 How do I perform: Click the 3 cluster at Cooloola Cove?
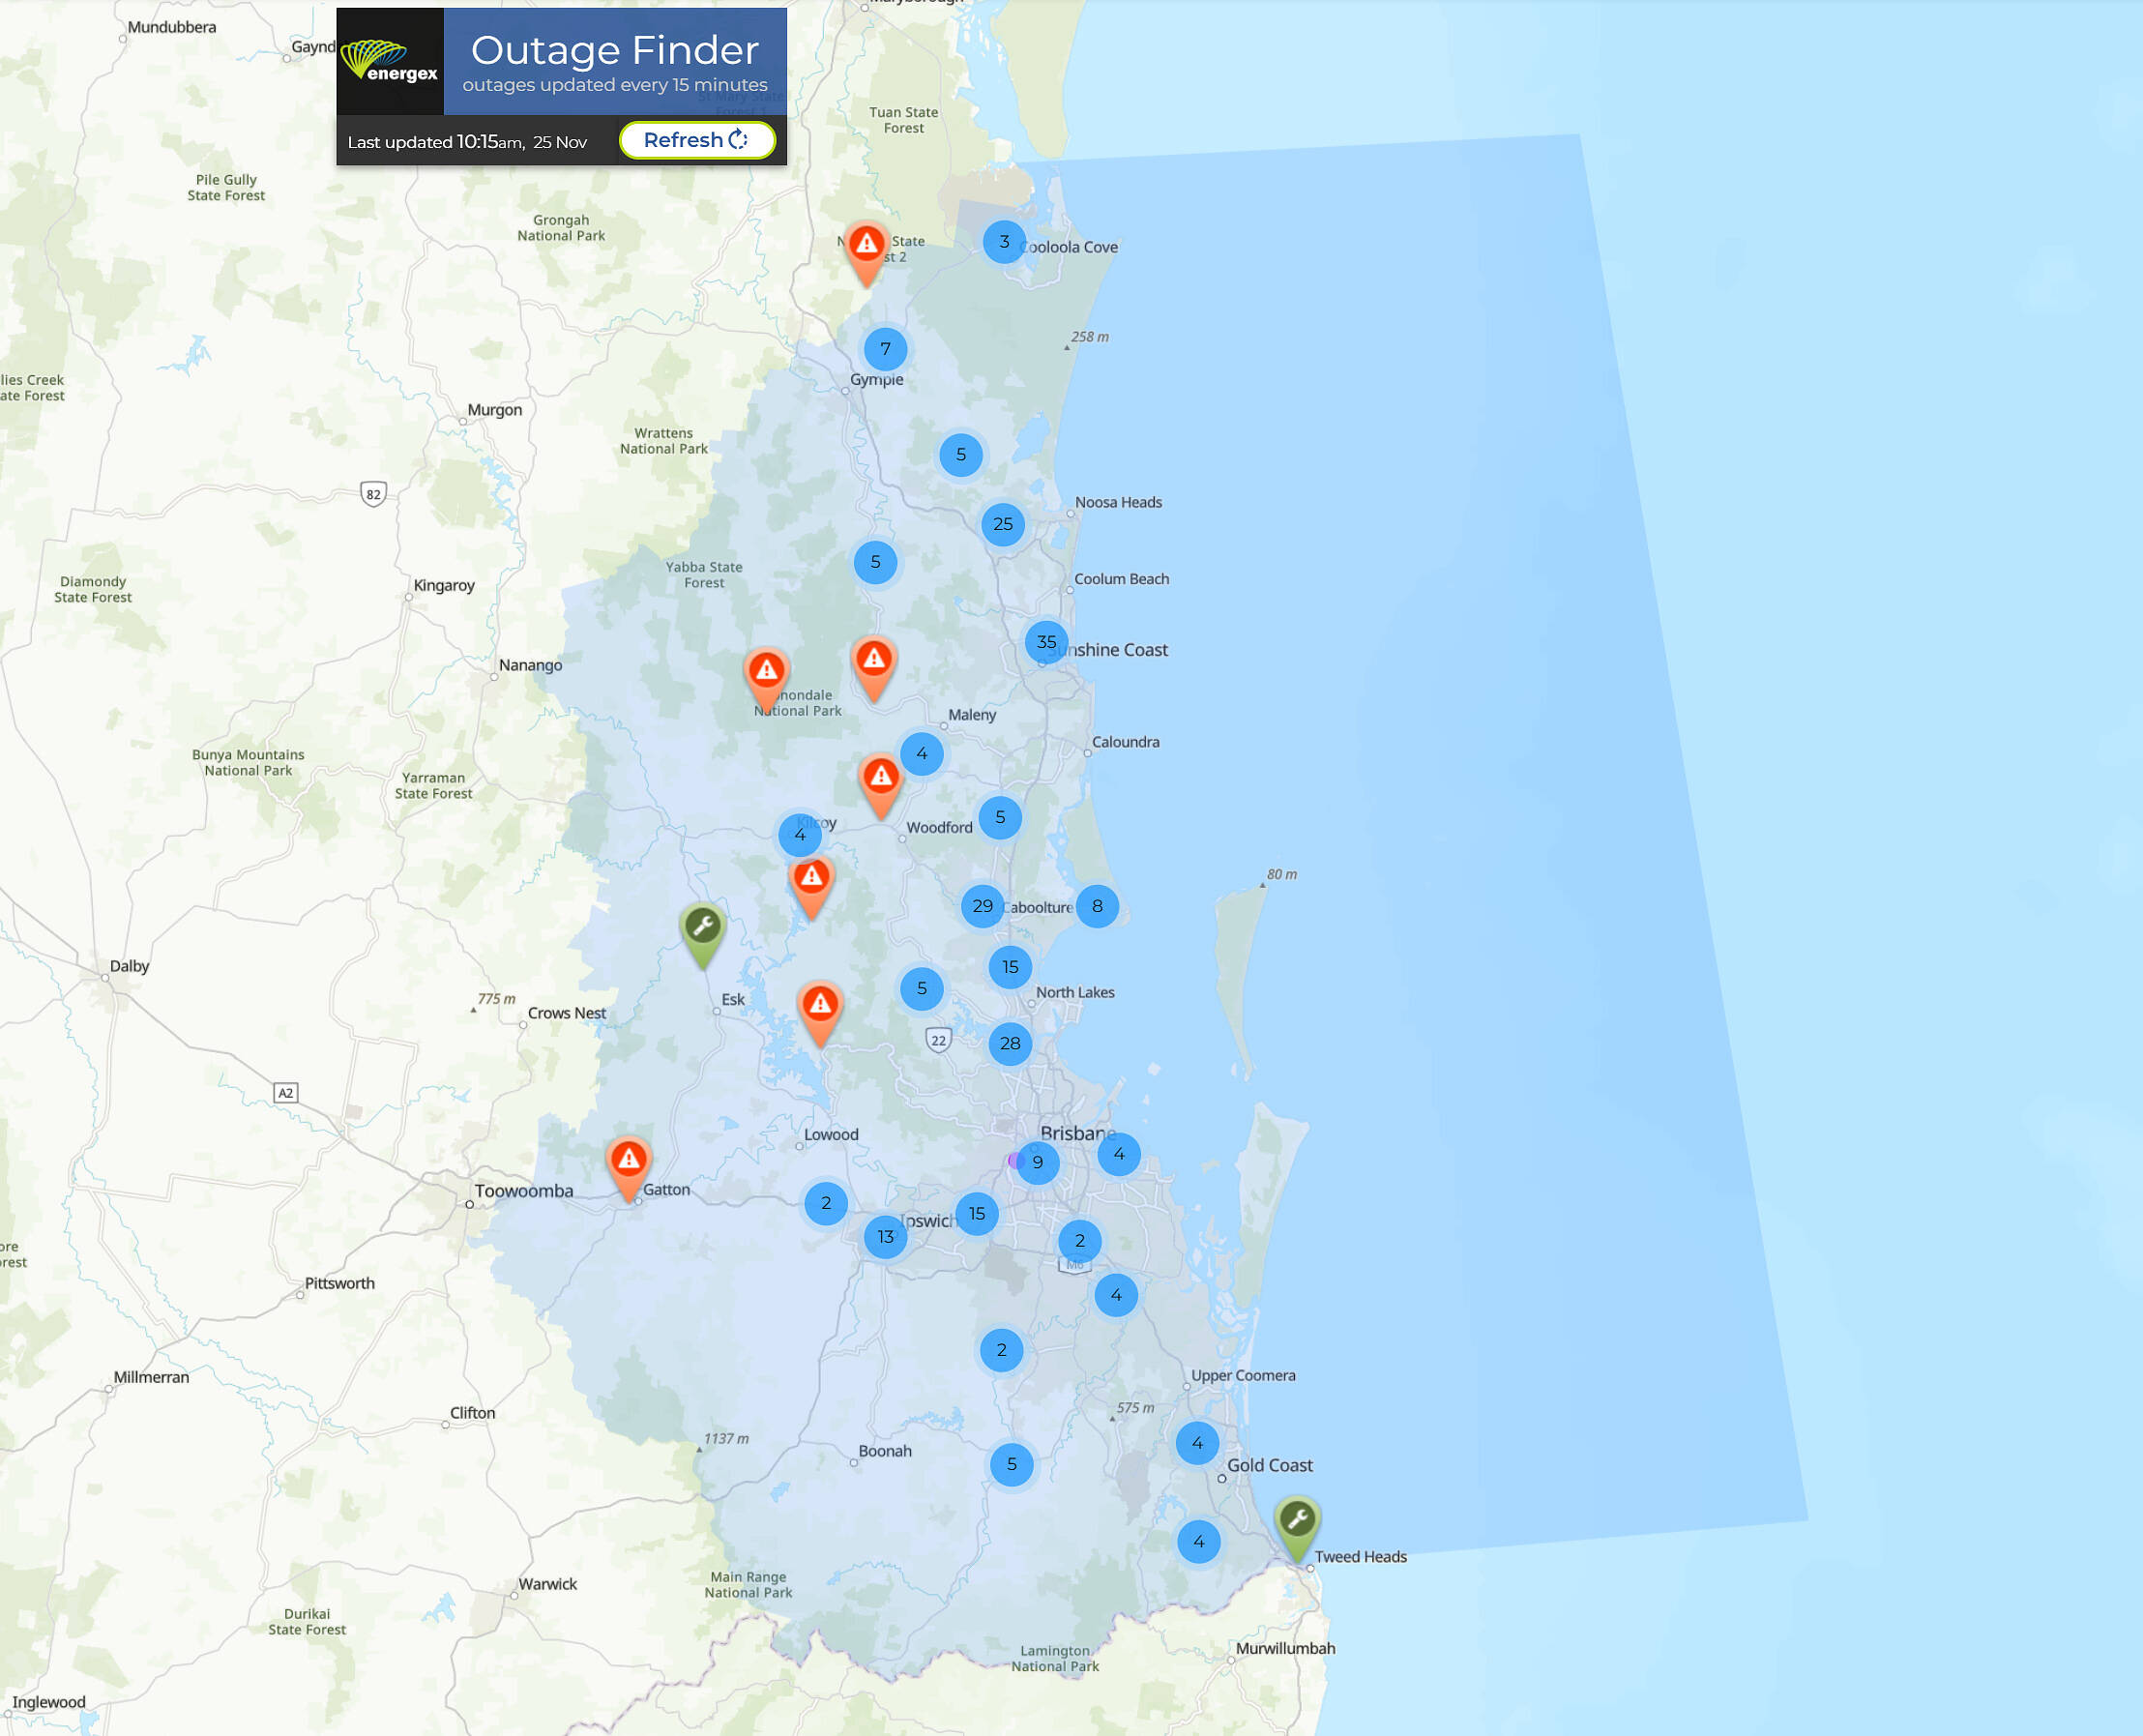point(1004,242)
